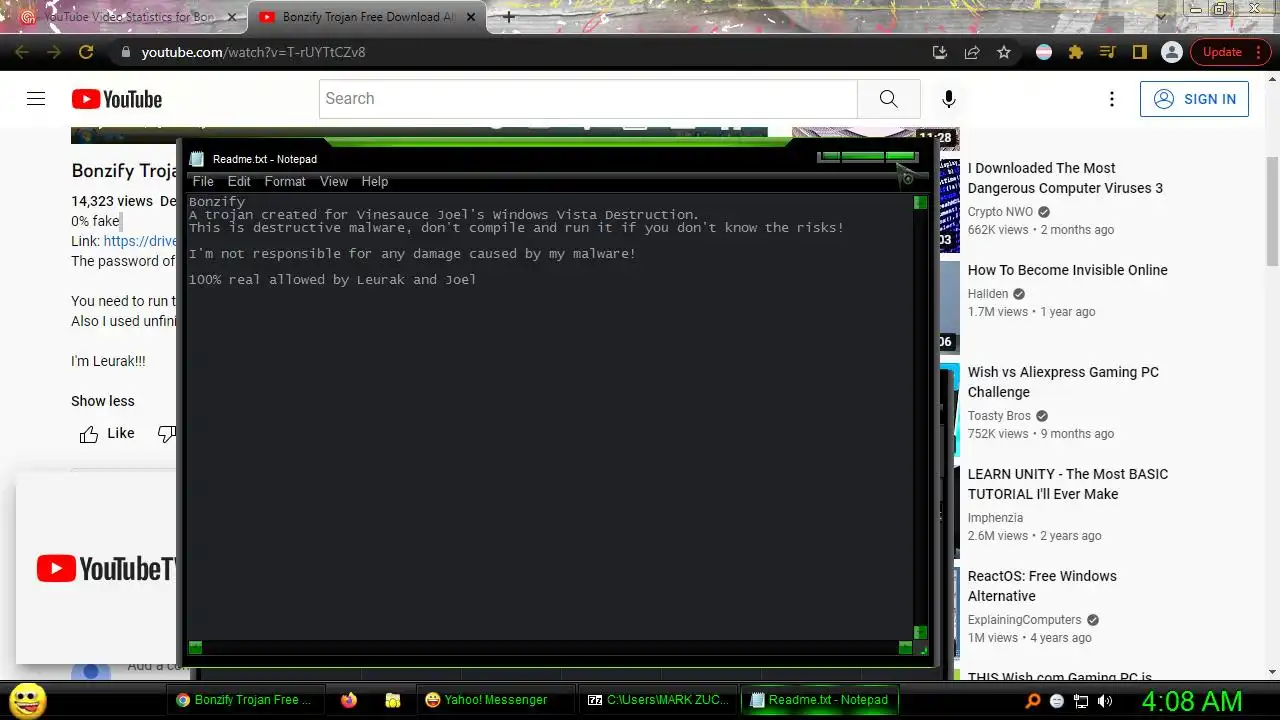This screenshot has width=1280, height=720.
Task: Open 'ReactOS: Free Windows Alternative' video
Action: click(x=1042, y=586)
